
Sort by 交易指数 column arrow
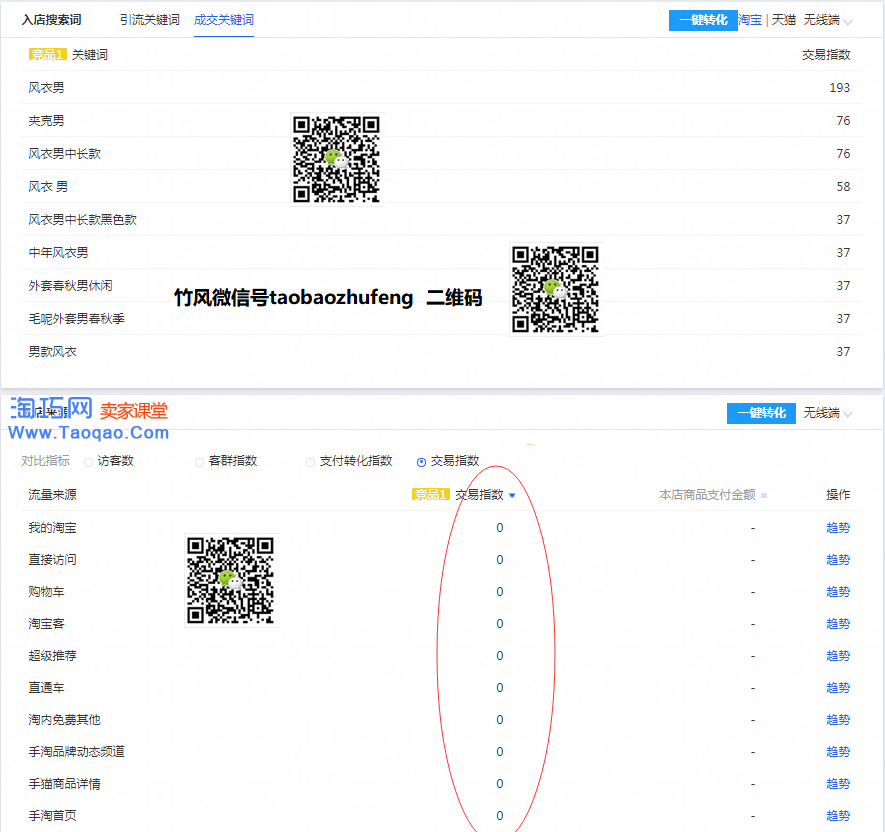click(x=512, y=496)
